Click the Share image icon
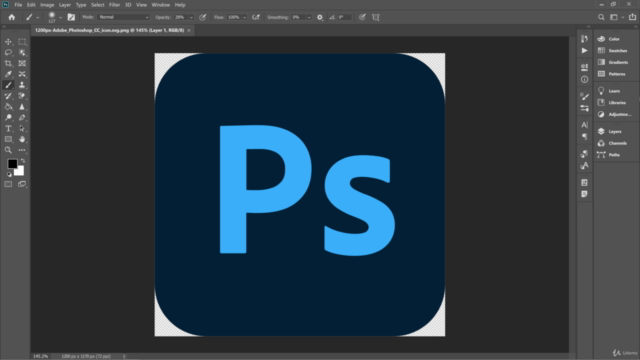Screen dimensions: 640x360 (632, 17)
